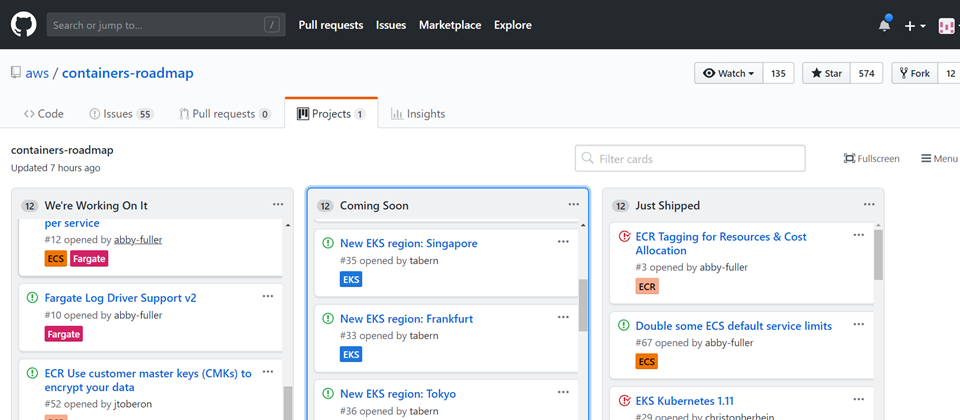Image resolution: width=960 pixels, height=420 pixels.
Task: Click closed-issue icon on EKS Kubernetes 1.11
Action: (x=624, y=401)
